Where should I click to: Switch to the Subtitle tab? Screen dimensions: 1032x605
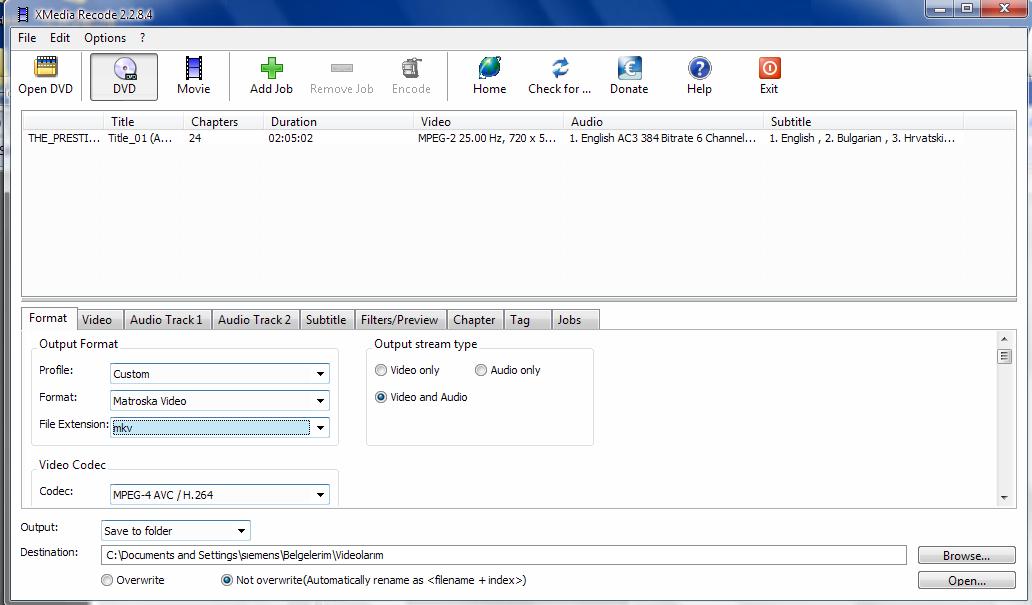[x=326, y=320]
